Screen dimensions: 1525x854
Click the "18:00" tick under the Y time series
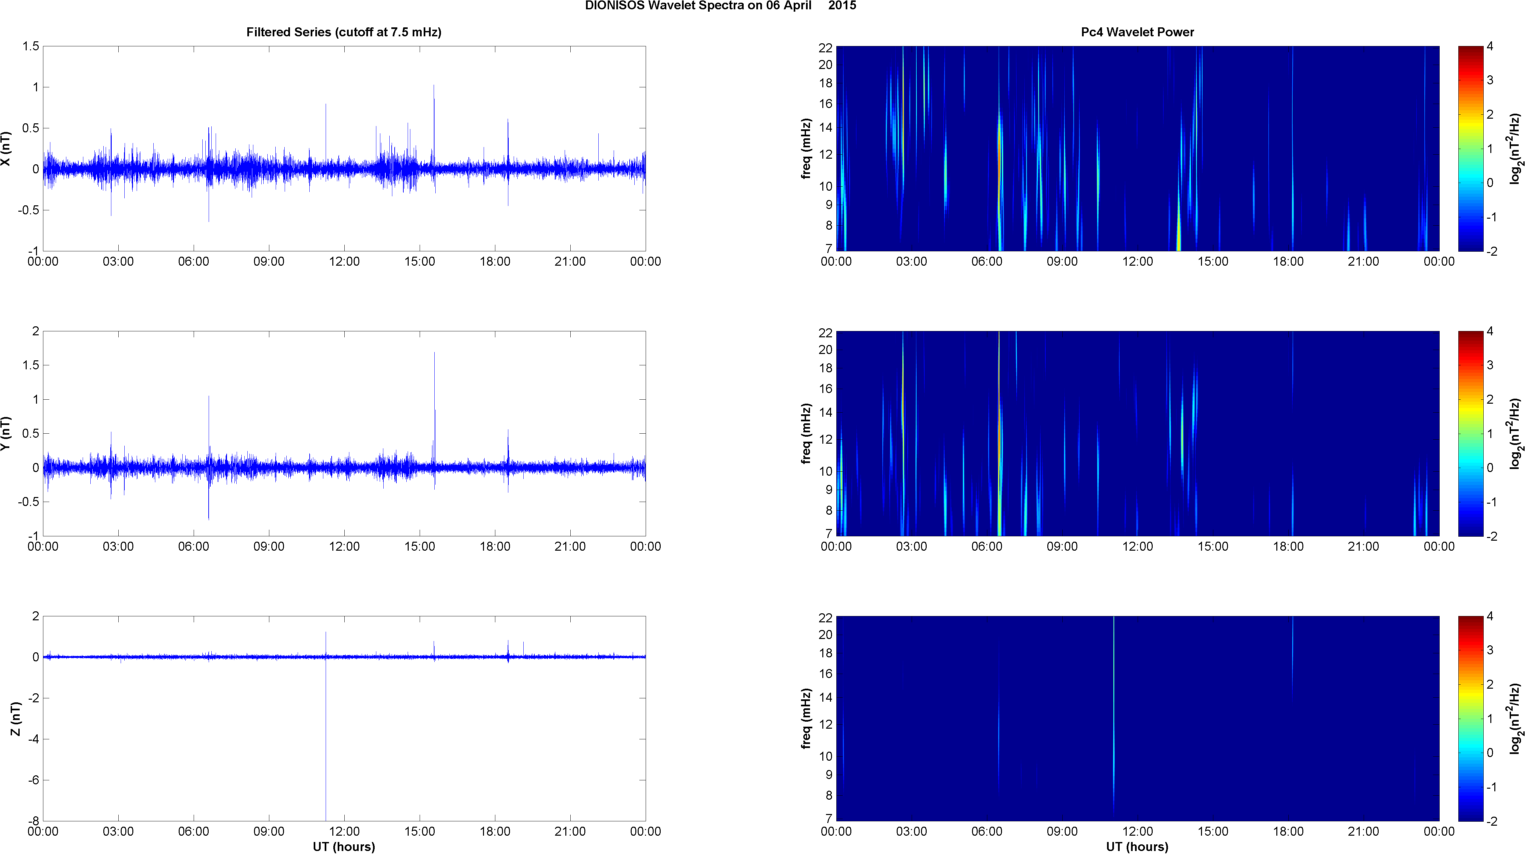click(495, 547)
